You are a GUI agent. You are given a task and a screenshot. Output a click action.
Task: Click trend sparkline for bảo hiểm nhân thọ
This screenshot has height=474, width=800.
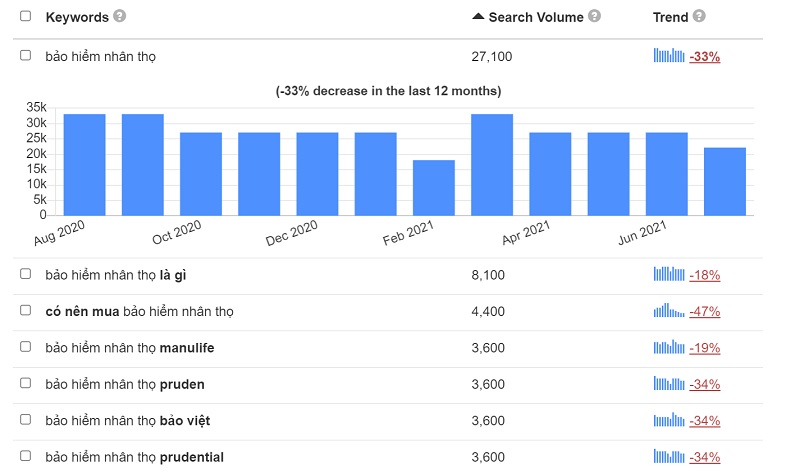tap(669, 56)
